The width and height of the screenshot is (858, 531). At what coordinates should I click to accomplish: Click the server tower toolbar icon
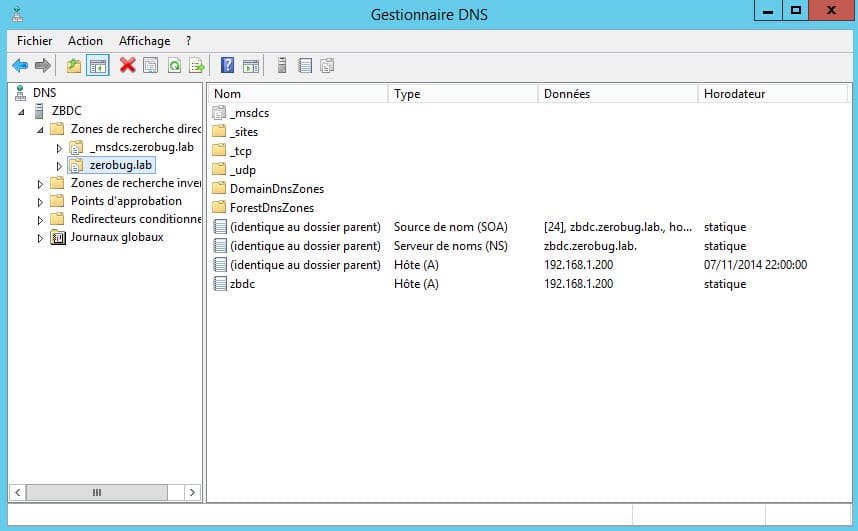pyautogui.click(x=282, y=66)
